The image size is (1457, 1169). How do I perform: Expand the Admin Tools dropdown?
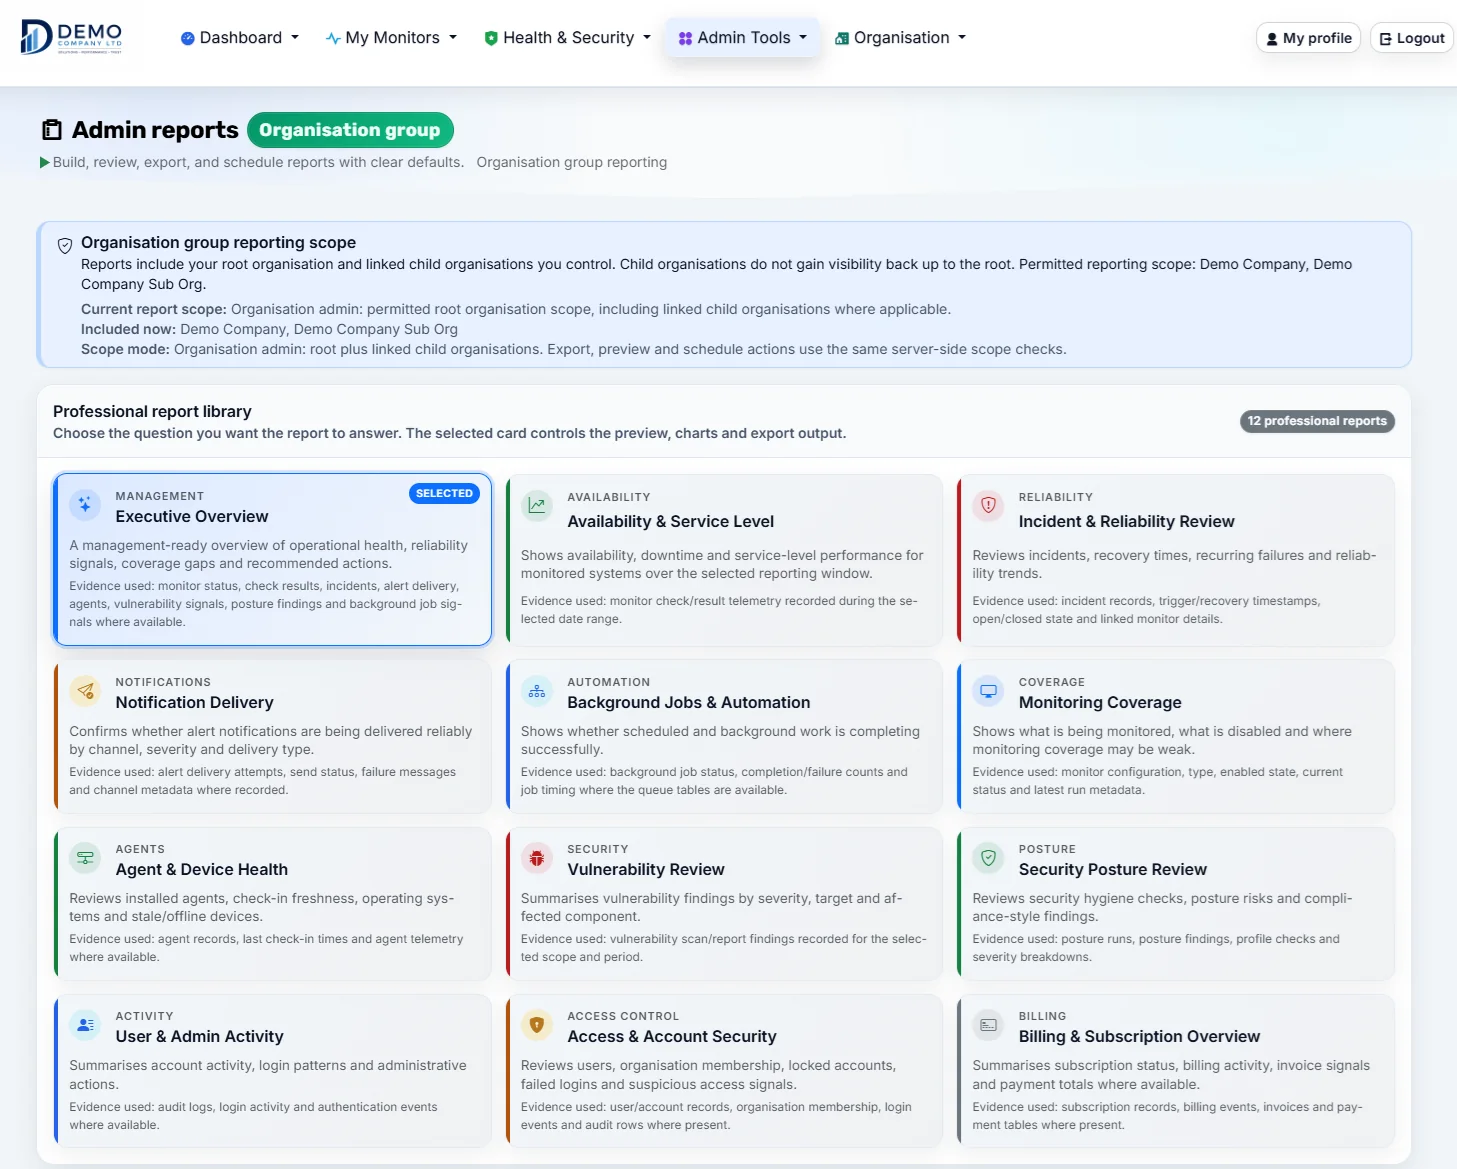click(x=743, y=38)
